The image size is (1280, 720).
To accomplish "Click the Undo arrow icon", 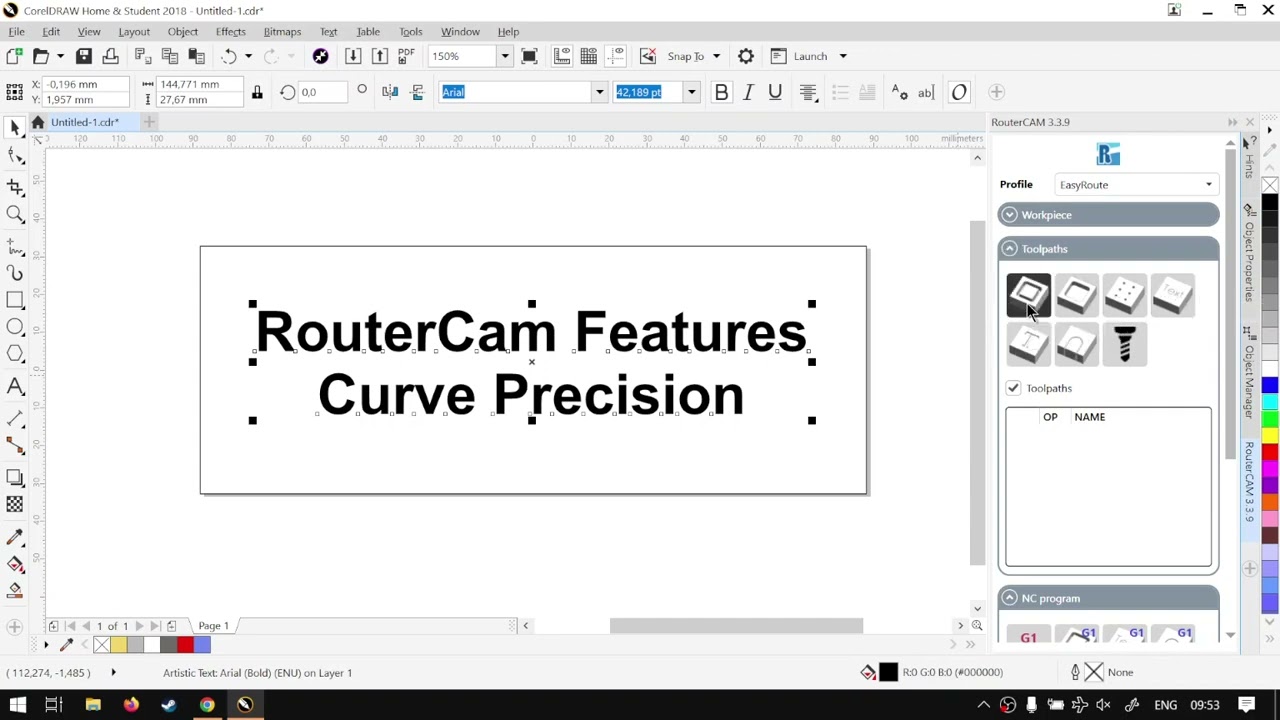I will click(x=229, y=56).
